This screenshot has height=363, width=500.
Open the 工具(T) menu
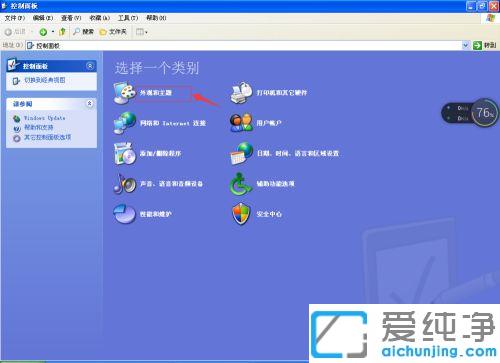[128, 18]
